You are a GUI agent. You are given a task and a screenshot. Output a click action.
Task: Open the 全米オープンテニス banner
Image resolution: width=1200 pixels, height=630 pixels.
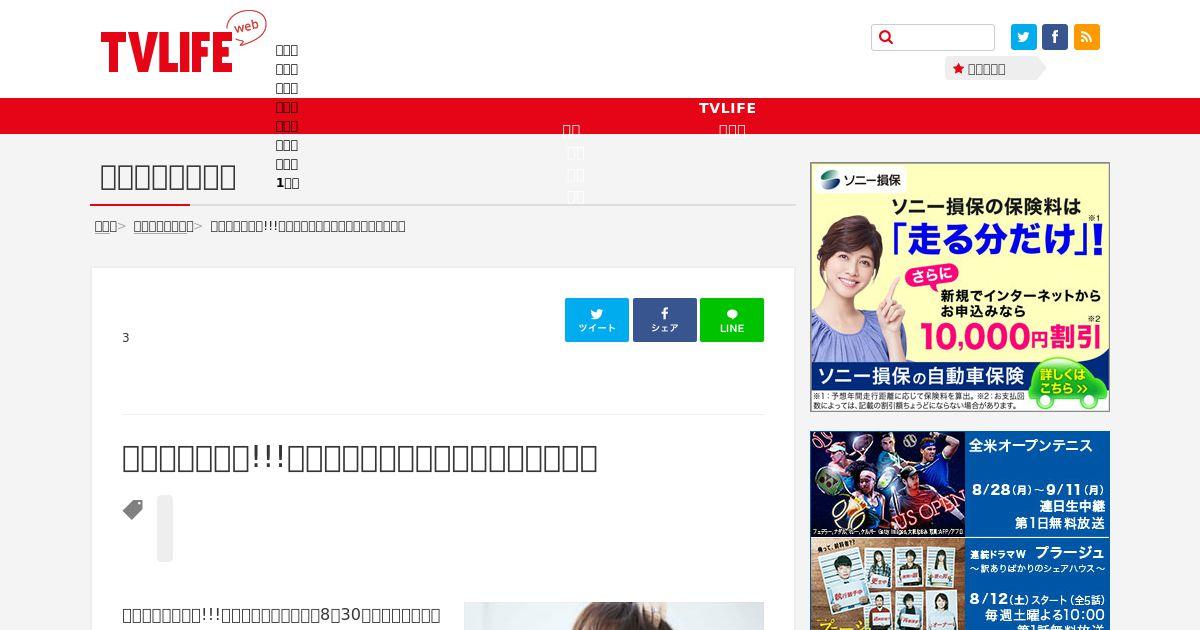coord(960,484)
